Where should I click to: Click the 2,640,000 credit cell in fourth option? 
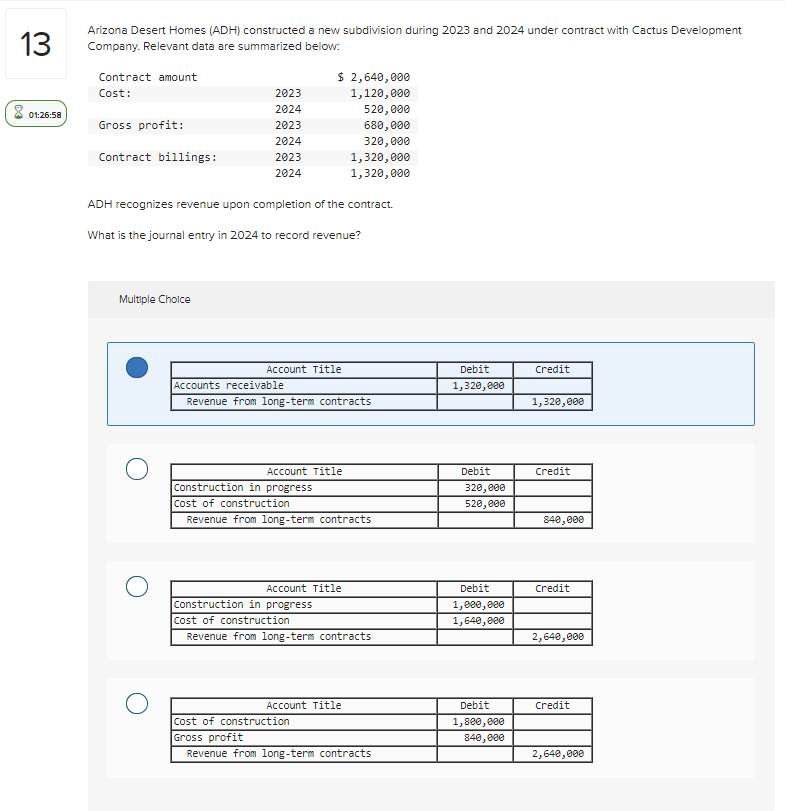552,754
